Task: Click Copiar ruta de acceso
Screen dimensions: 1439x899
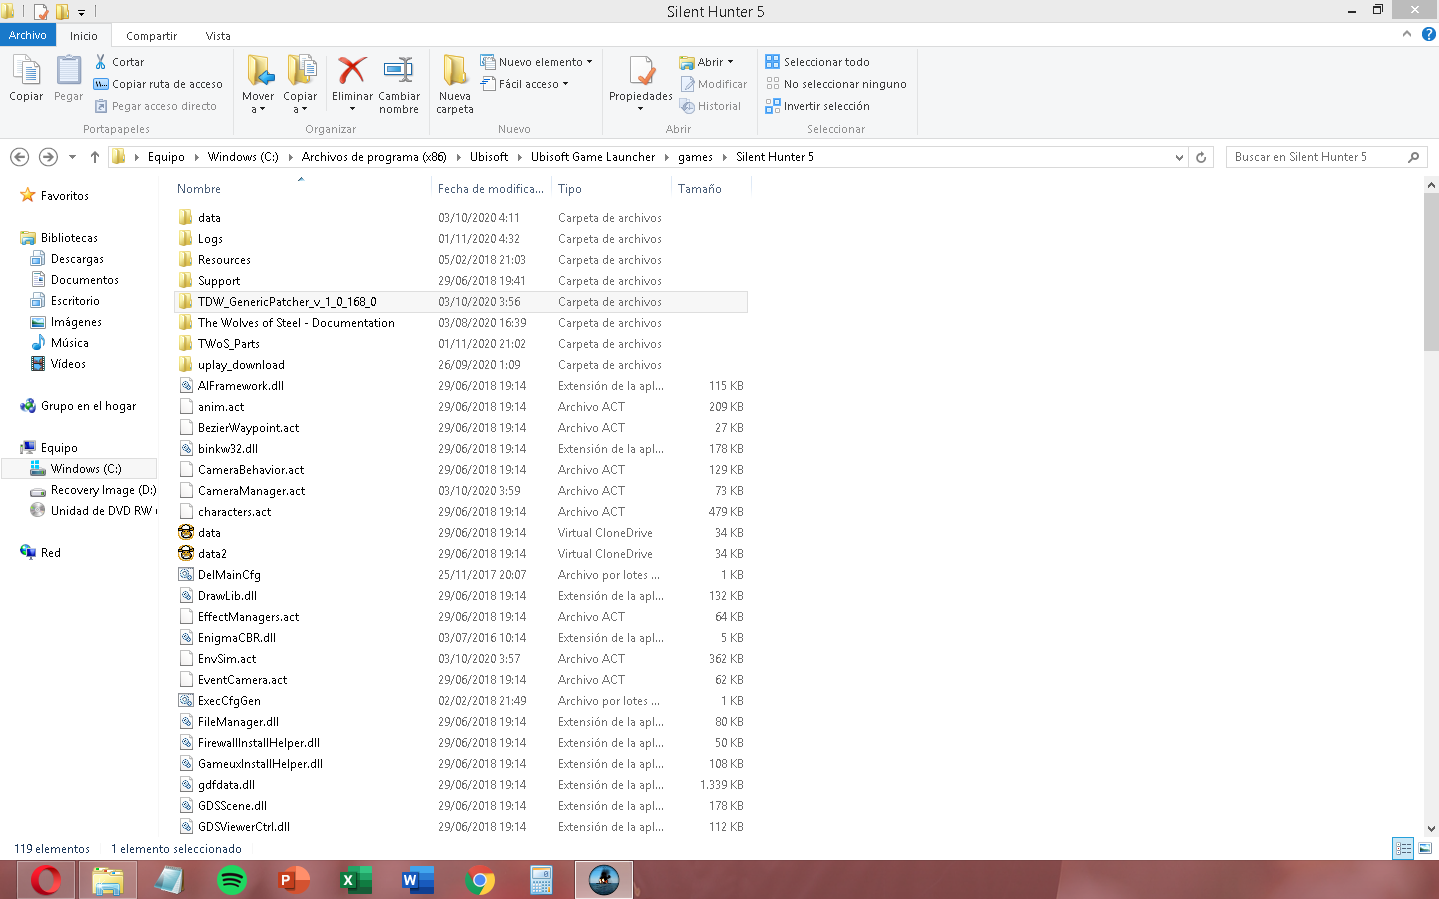Action: (x=158, y=84)
